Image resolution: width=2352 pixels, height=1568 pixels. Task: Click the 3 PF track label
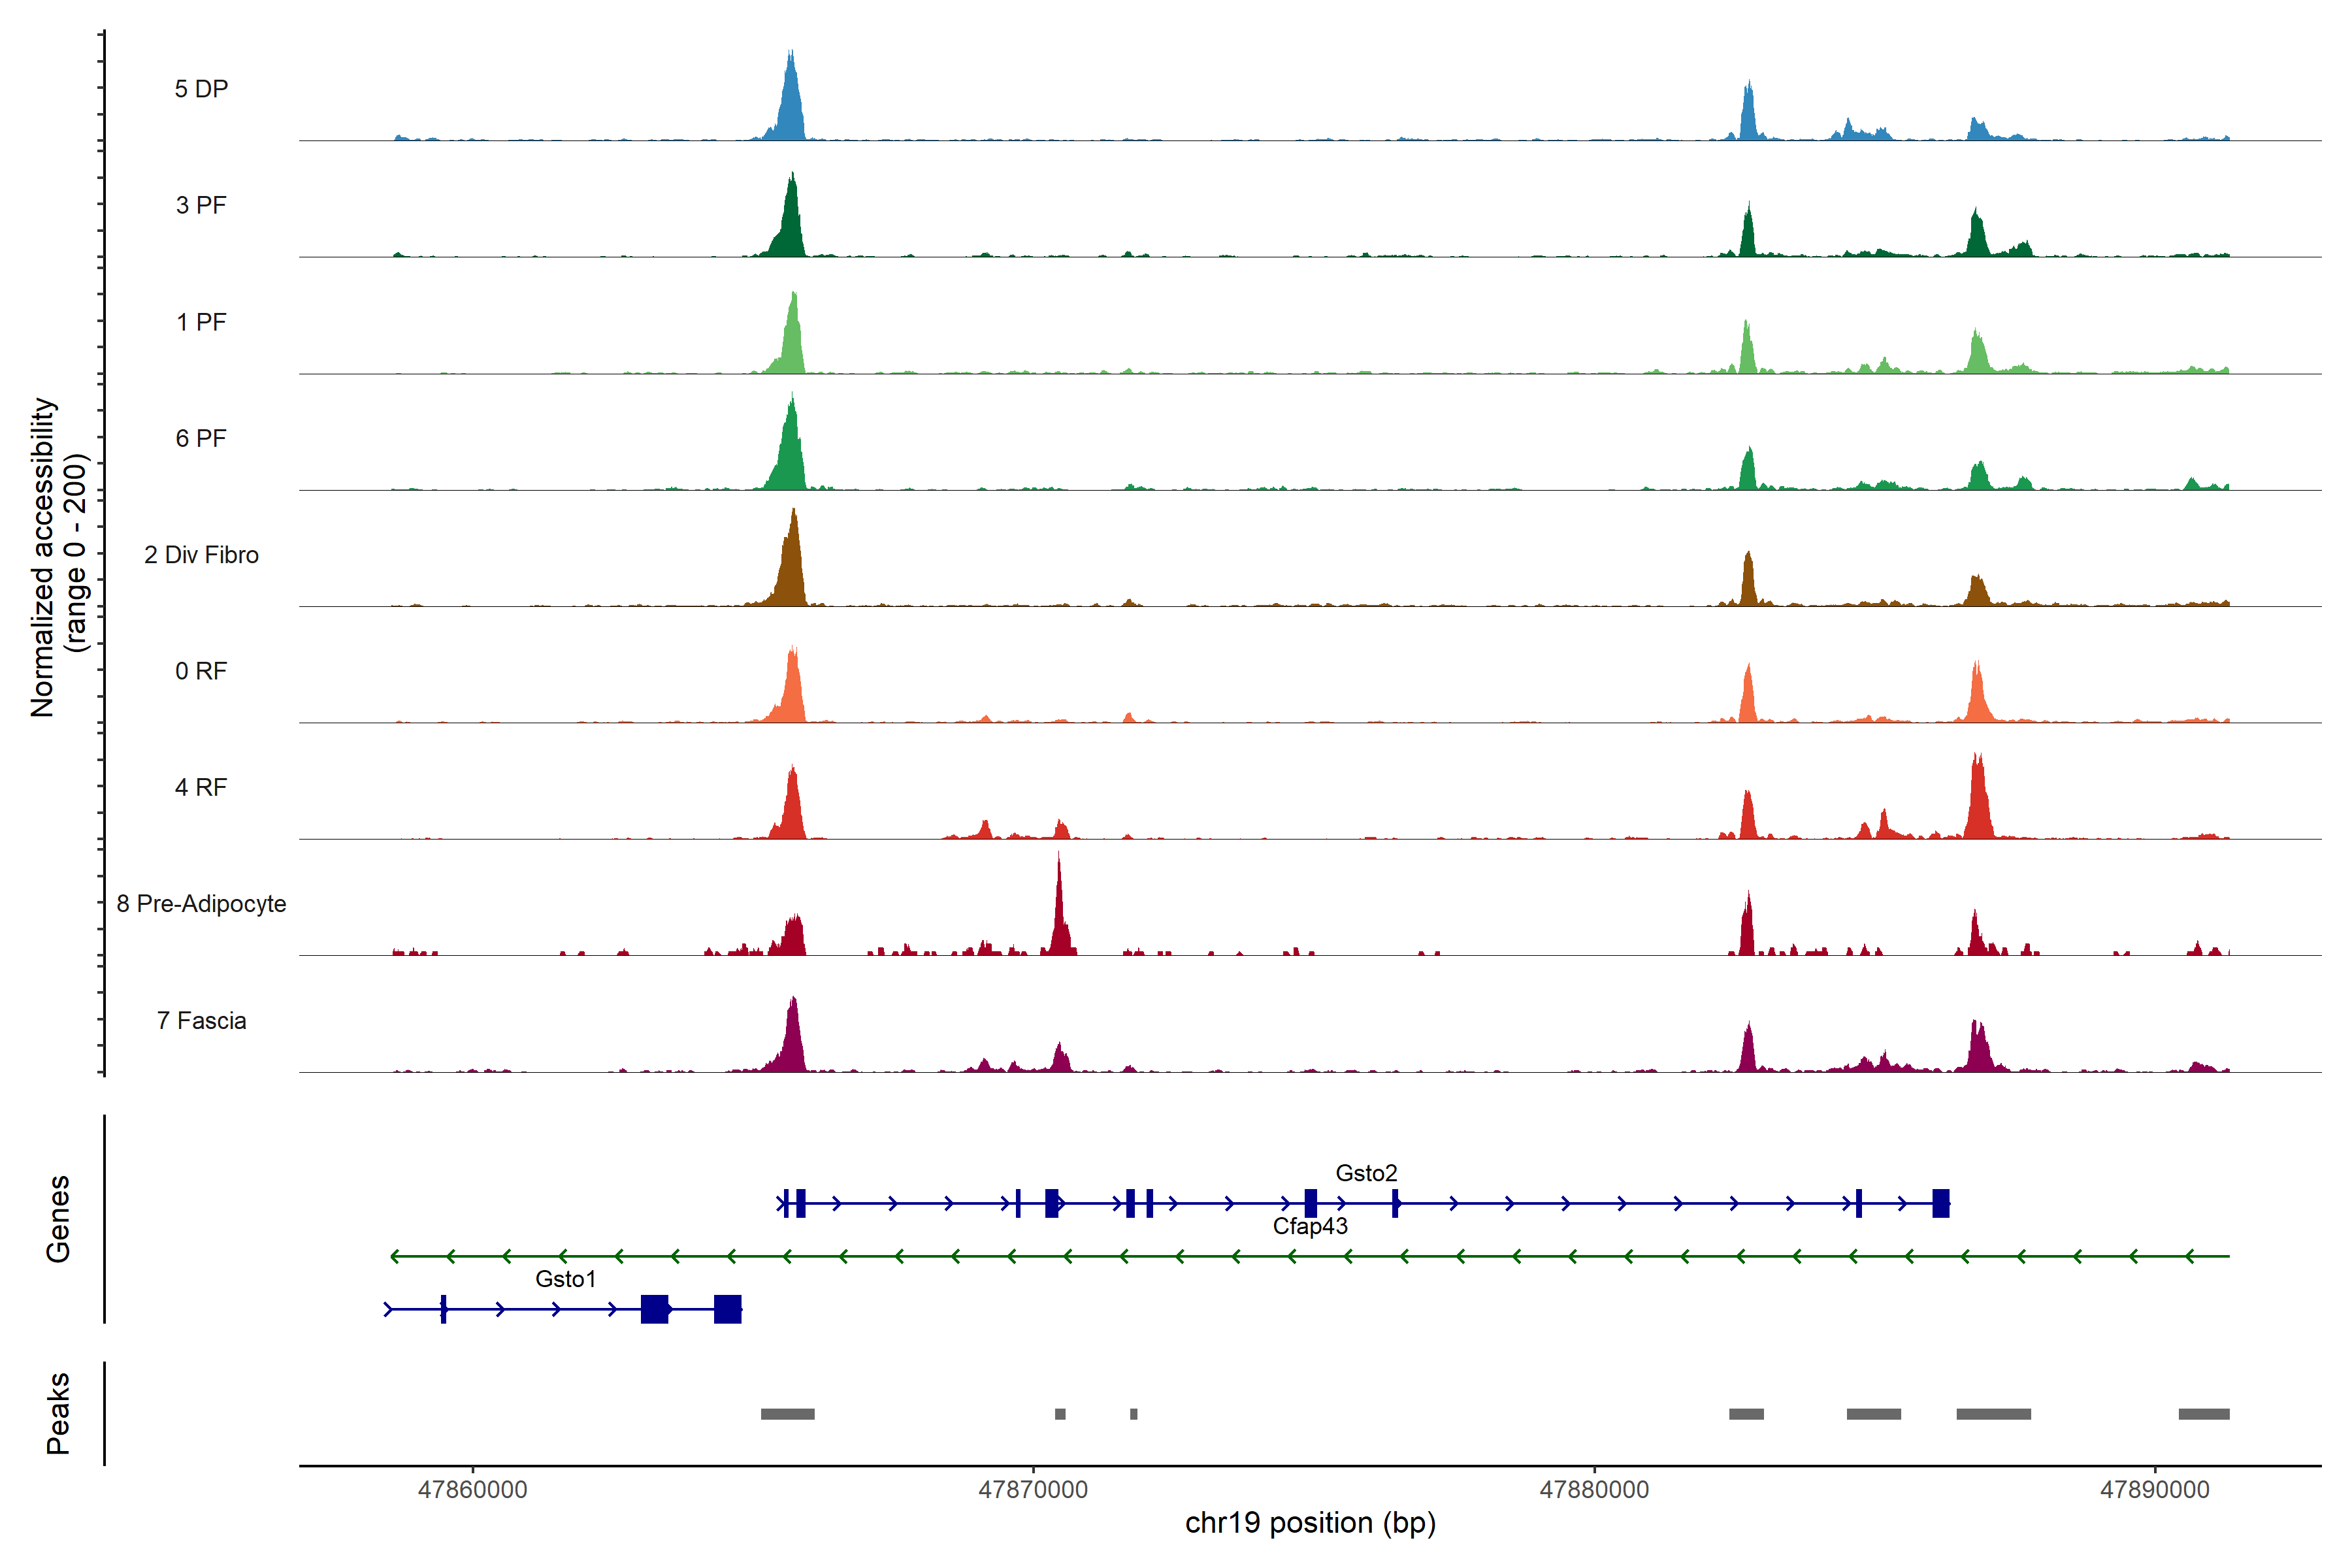click(201, 205)
